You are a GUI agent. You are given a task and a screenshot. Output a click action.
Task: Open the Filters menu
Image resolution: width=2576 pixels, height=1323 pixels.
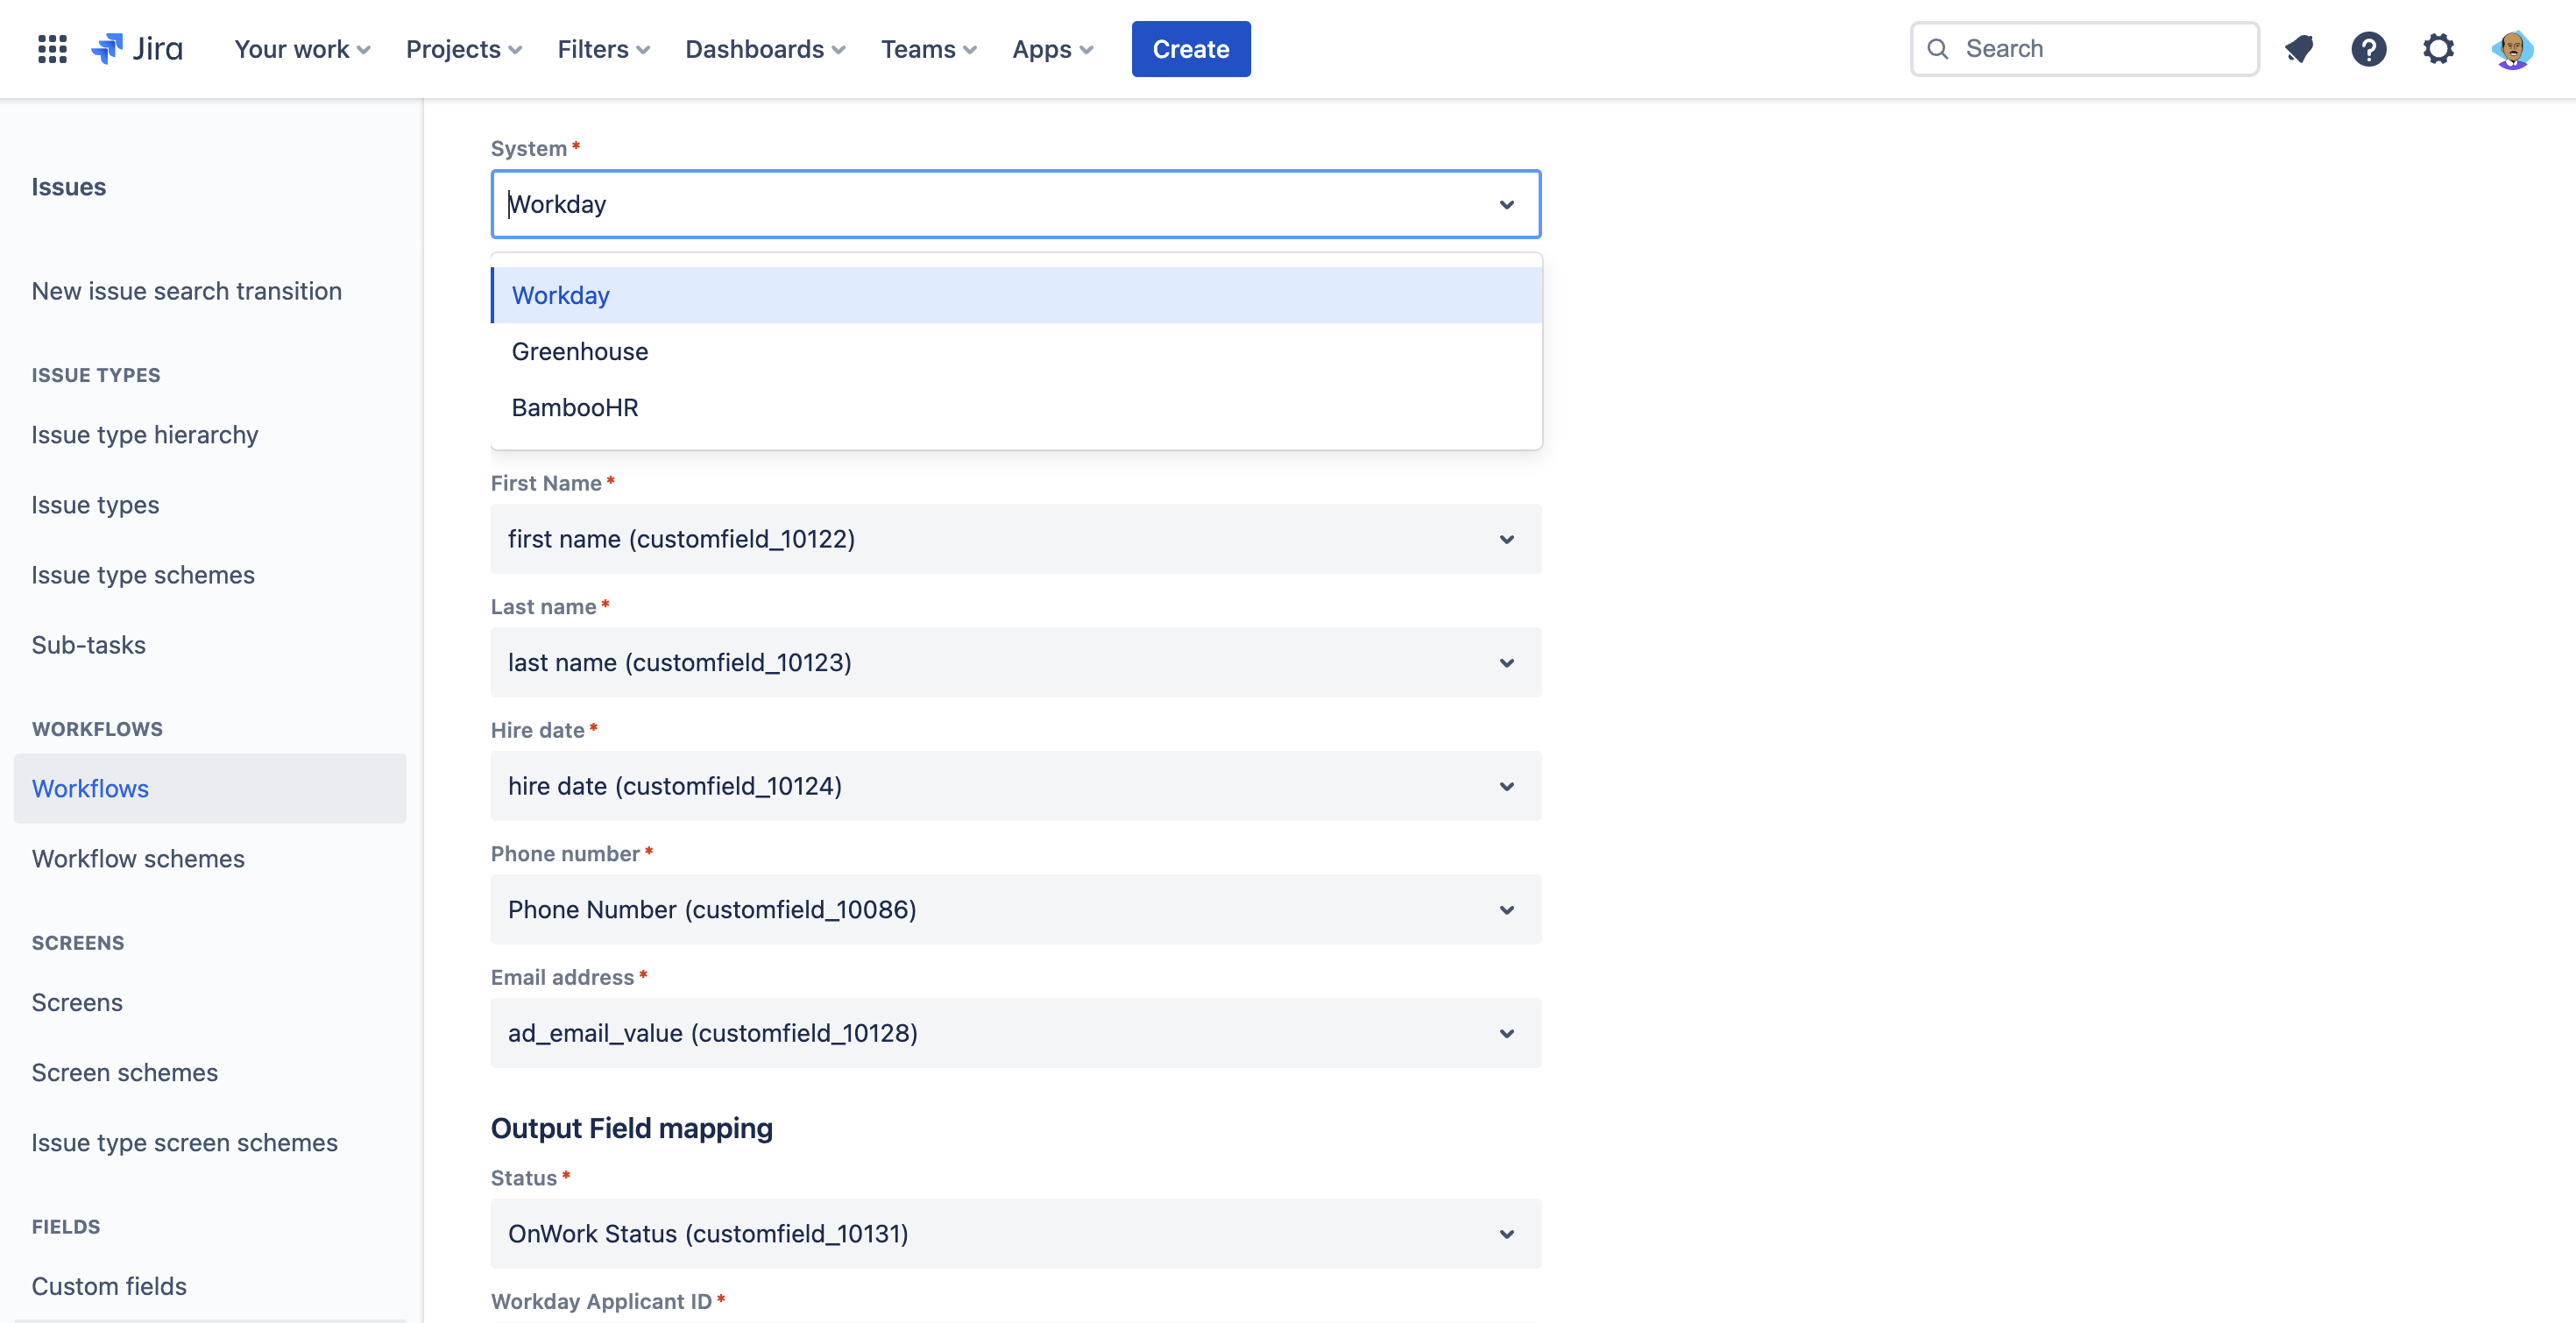point(603,49)
